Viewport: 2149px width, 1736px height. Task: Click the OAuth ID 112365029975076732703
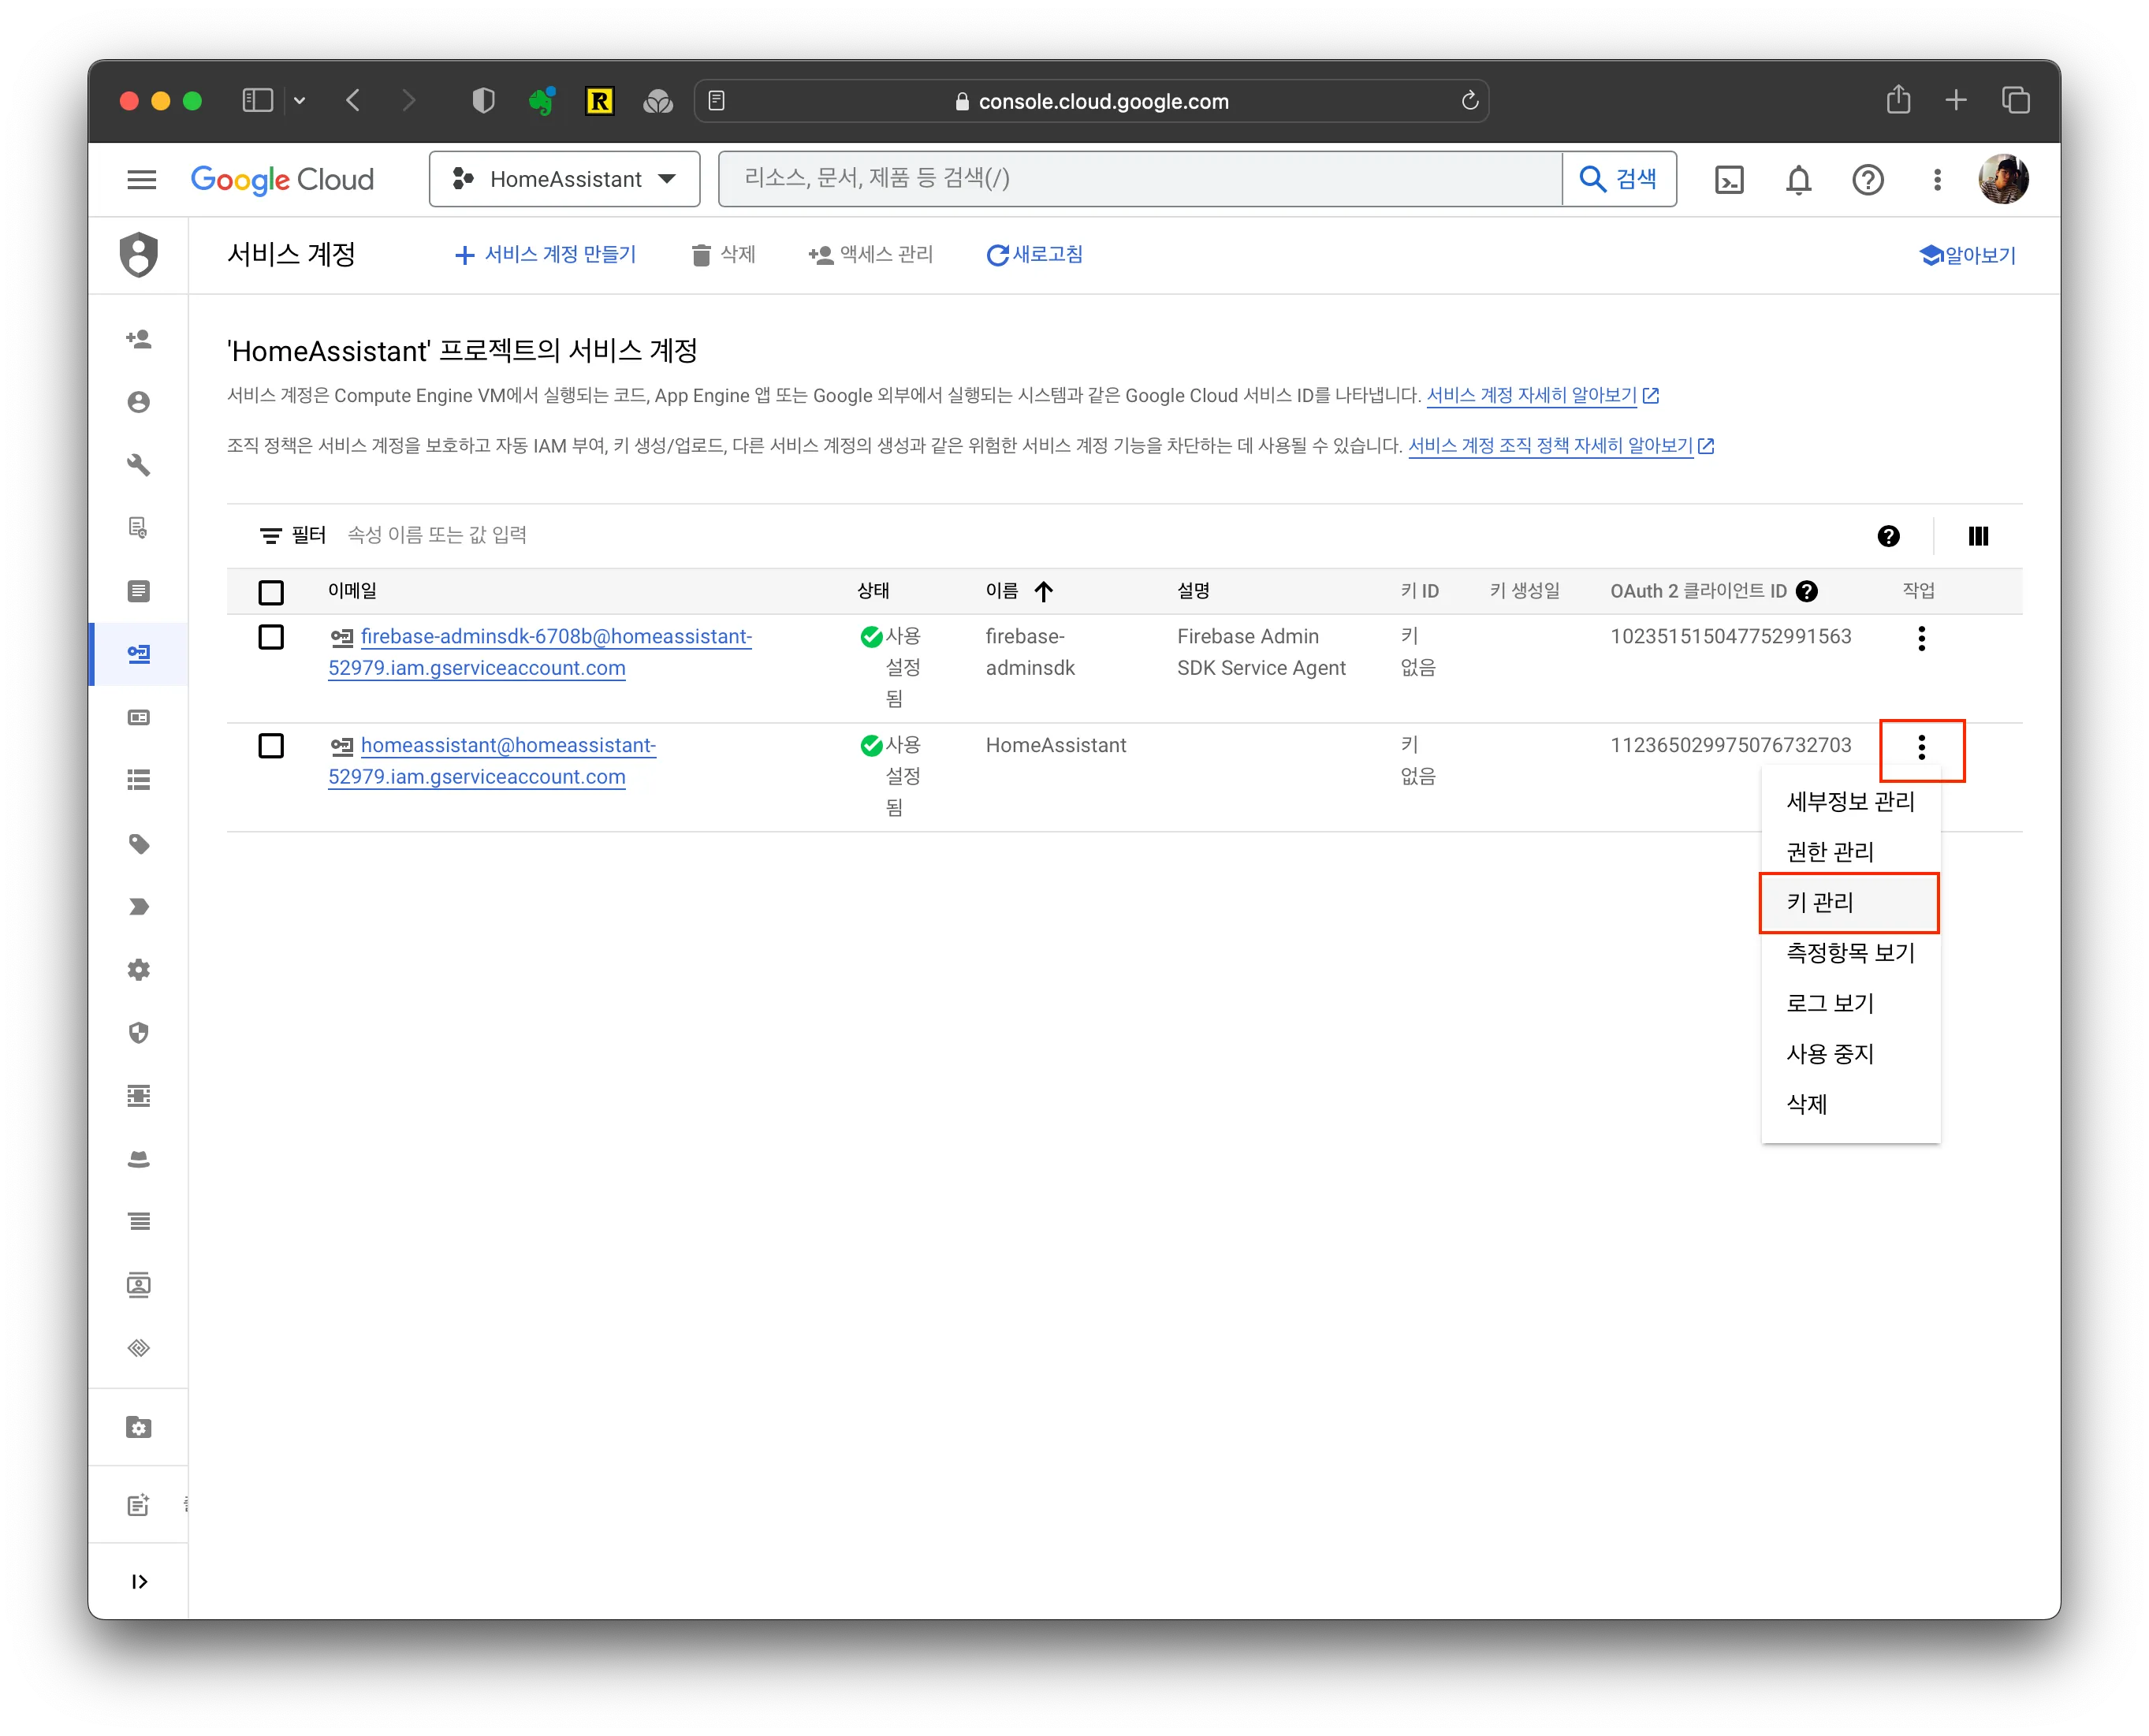(x=1730, y=745)
